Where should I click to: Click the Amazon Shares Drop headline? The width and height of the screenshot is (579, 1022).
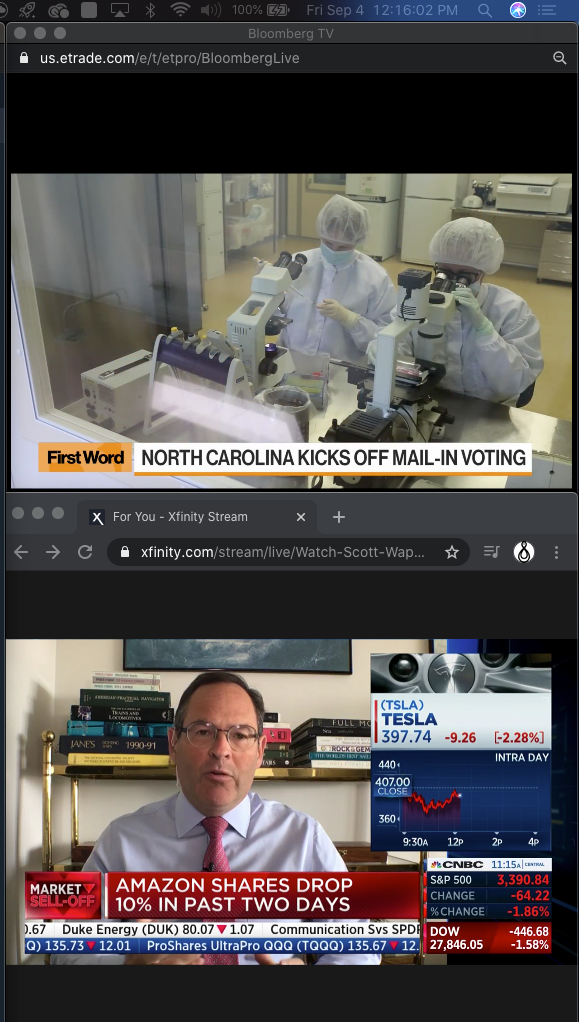click(261, 895)
